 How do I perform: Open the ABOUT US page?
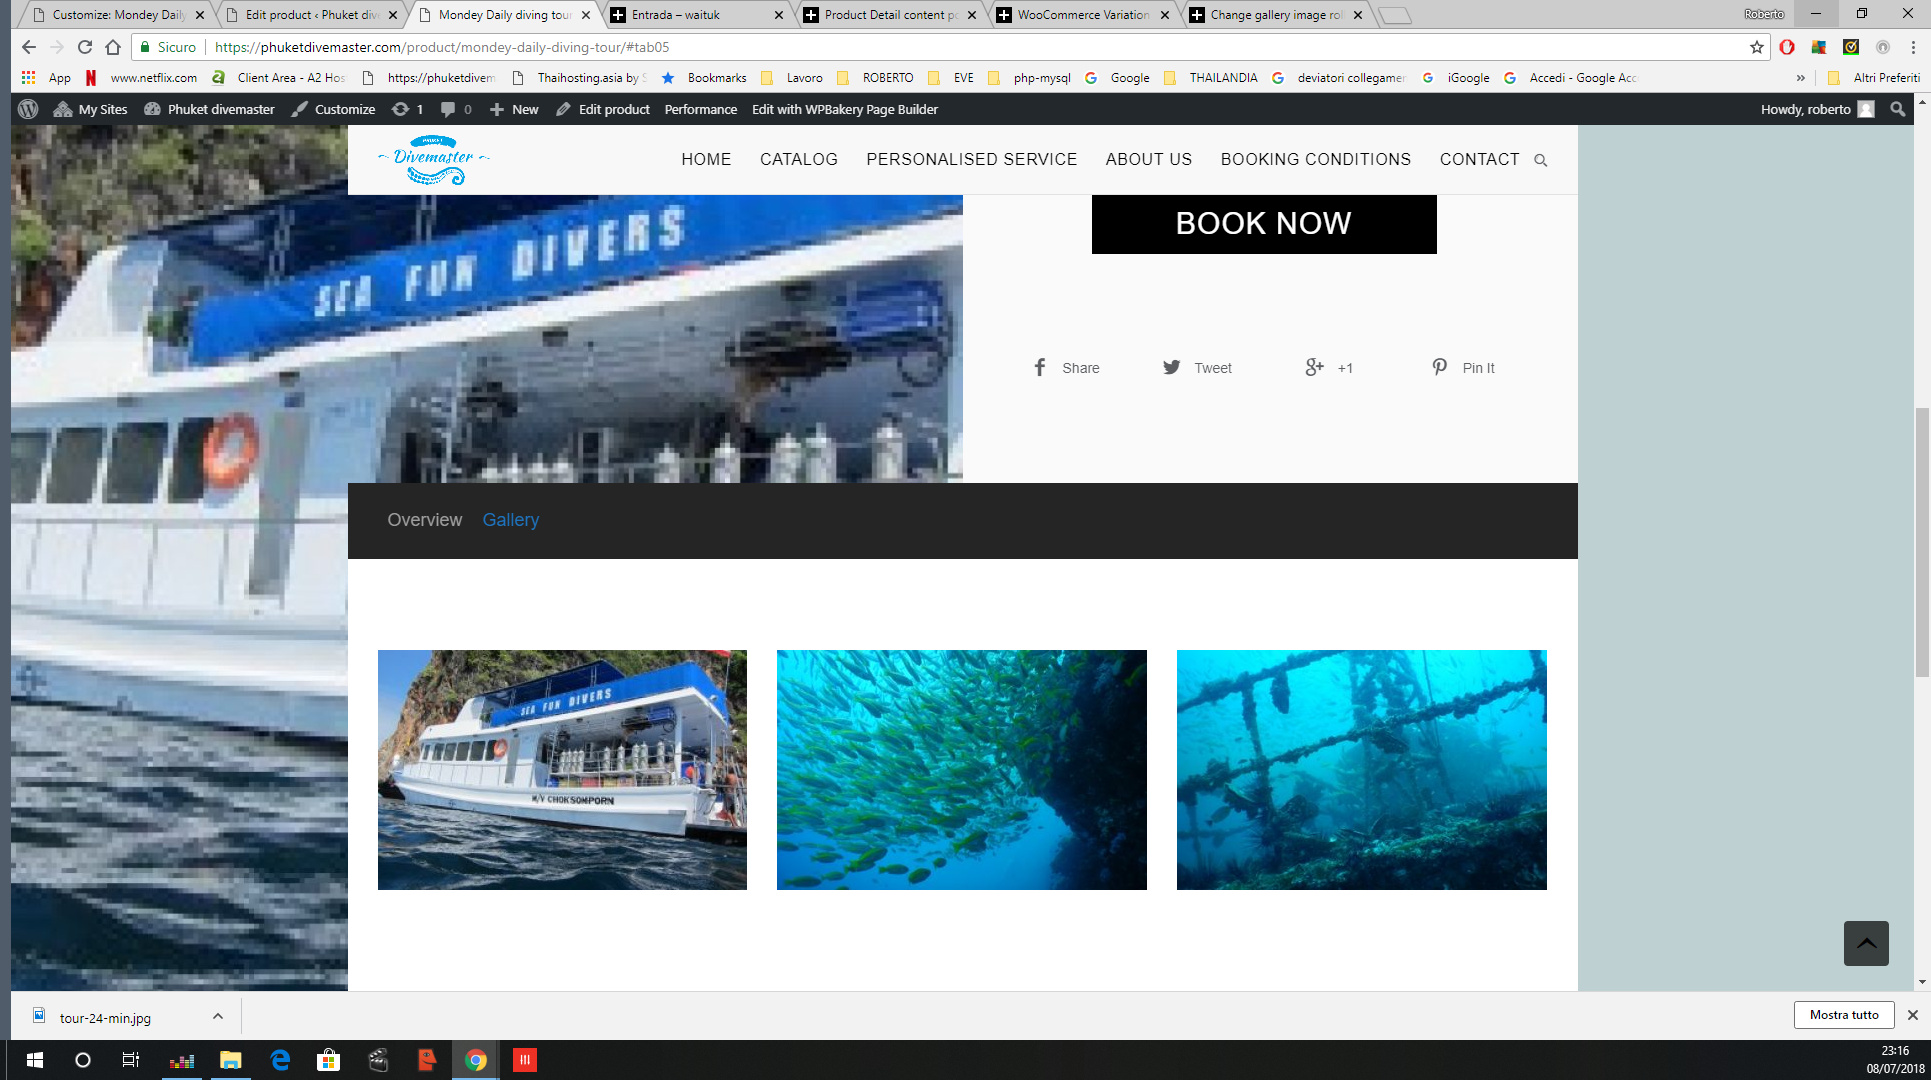coord(1149,160)
